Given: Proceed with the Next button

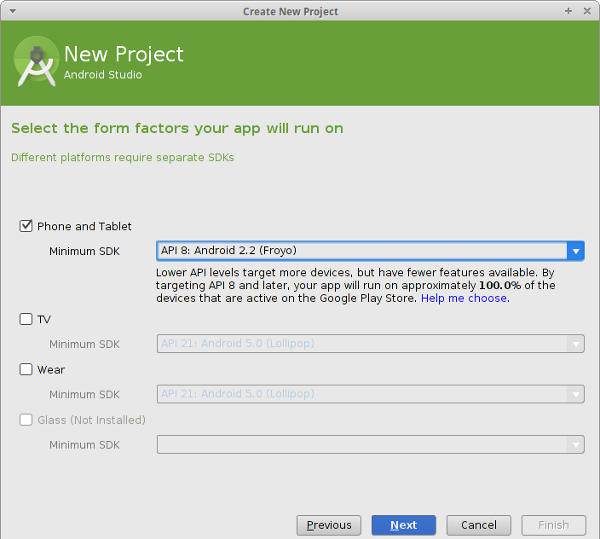Looking at the screenshot, I should [x=404, y=525].
